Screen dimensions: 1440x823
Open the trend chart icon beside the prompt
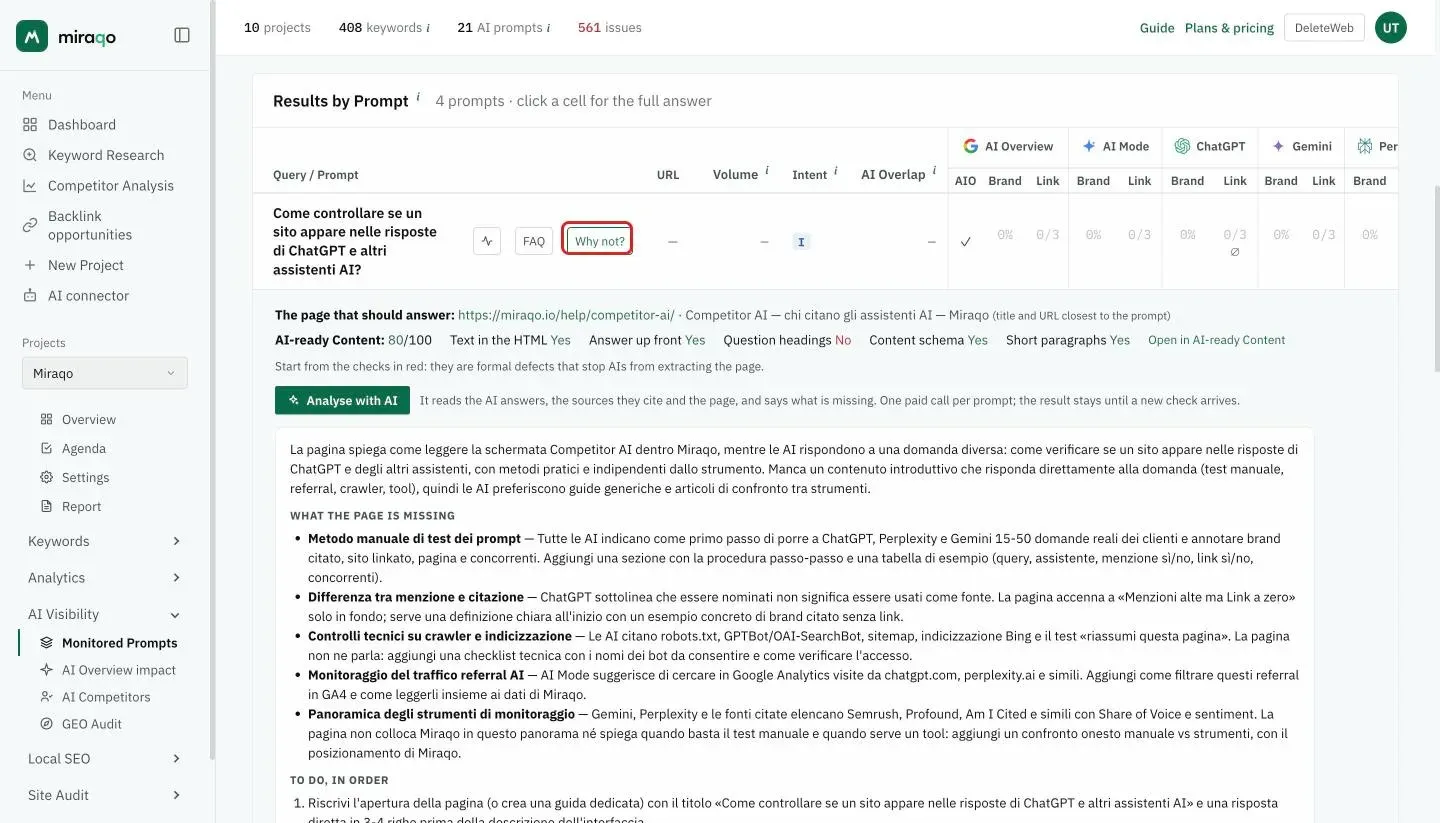(487, 241)
